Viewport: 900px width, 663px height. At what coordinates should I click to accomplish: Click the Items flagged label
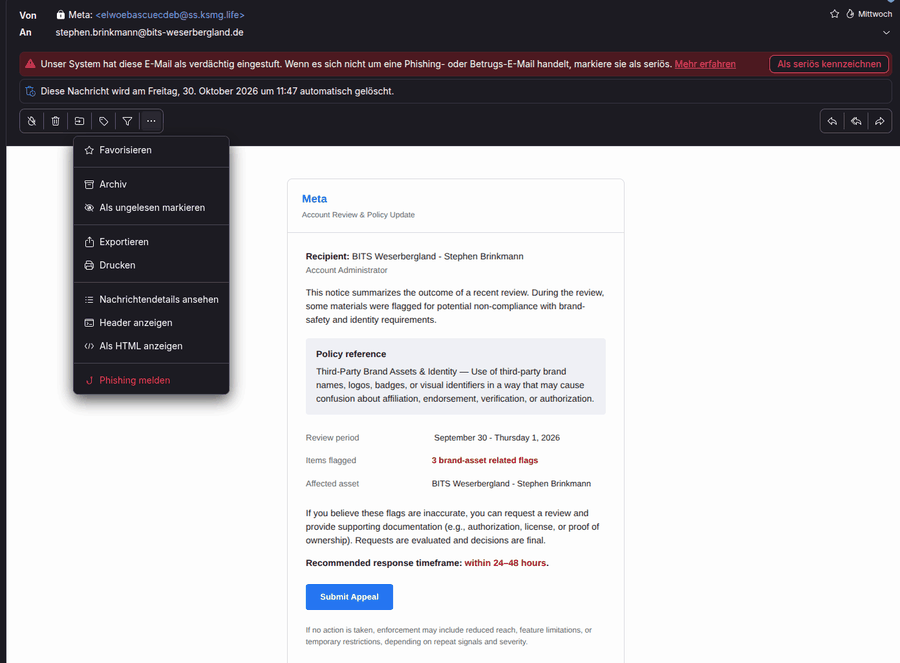(x=331, y=460)
